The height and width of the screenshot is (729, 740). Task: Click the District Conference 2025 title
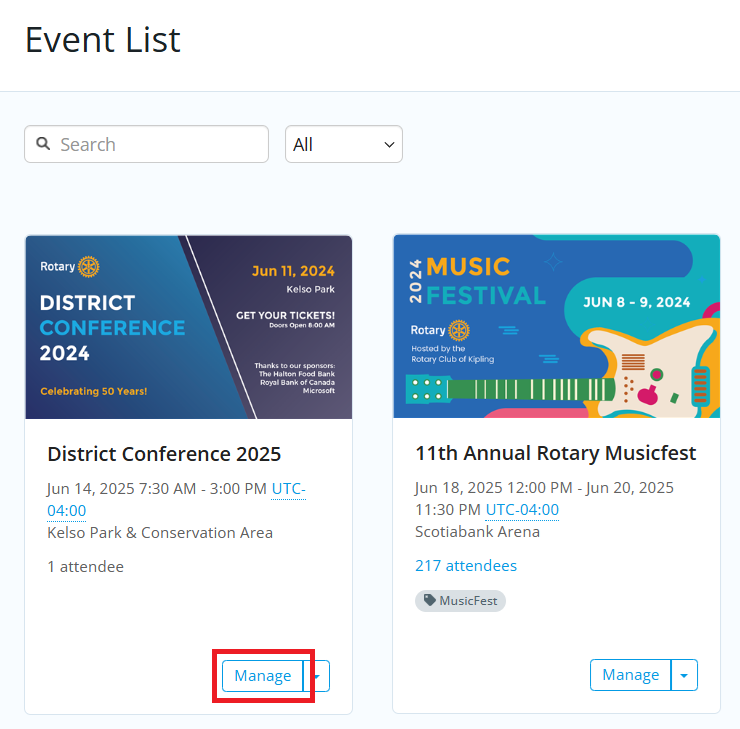click(x=164, y=454)
